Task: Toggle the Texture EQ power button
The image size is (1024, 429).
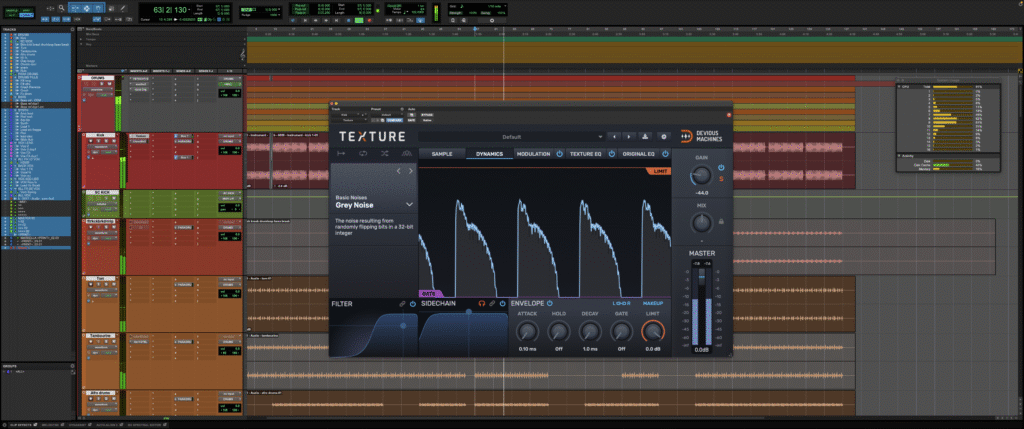Action: 612,154
